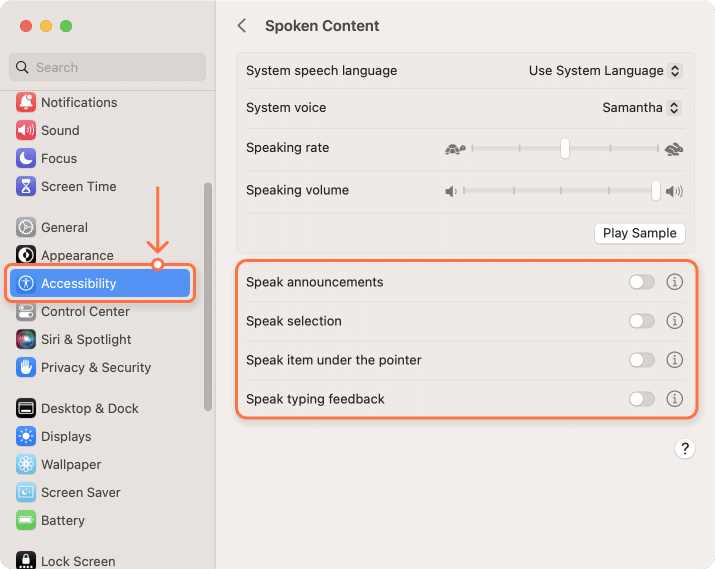
Task: Open info for Speak typing feedback
Action: pos(674,399)
